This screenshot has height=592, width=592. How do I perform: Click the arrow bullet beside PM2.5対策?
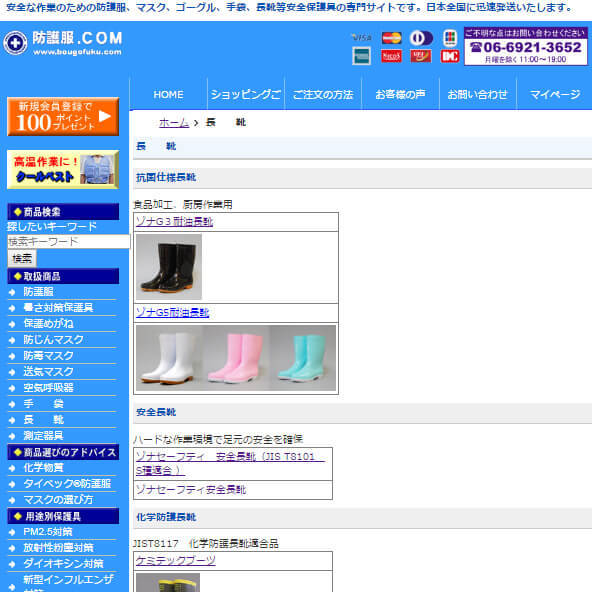coord(12,532)
